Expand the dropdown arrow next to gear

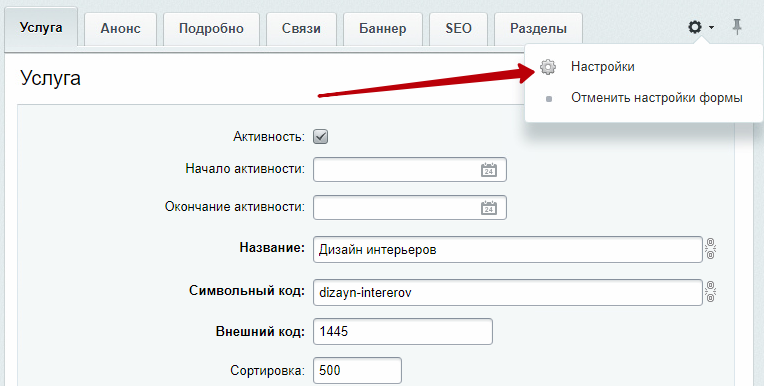[x=711, y=28]
